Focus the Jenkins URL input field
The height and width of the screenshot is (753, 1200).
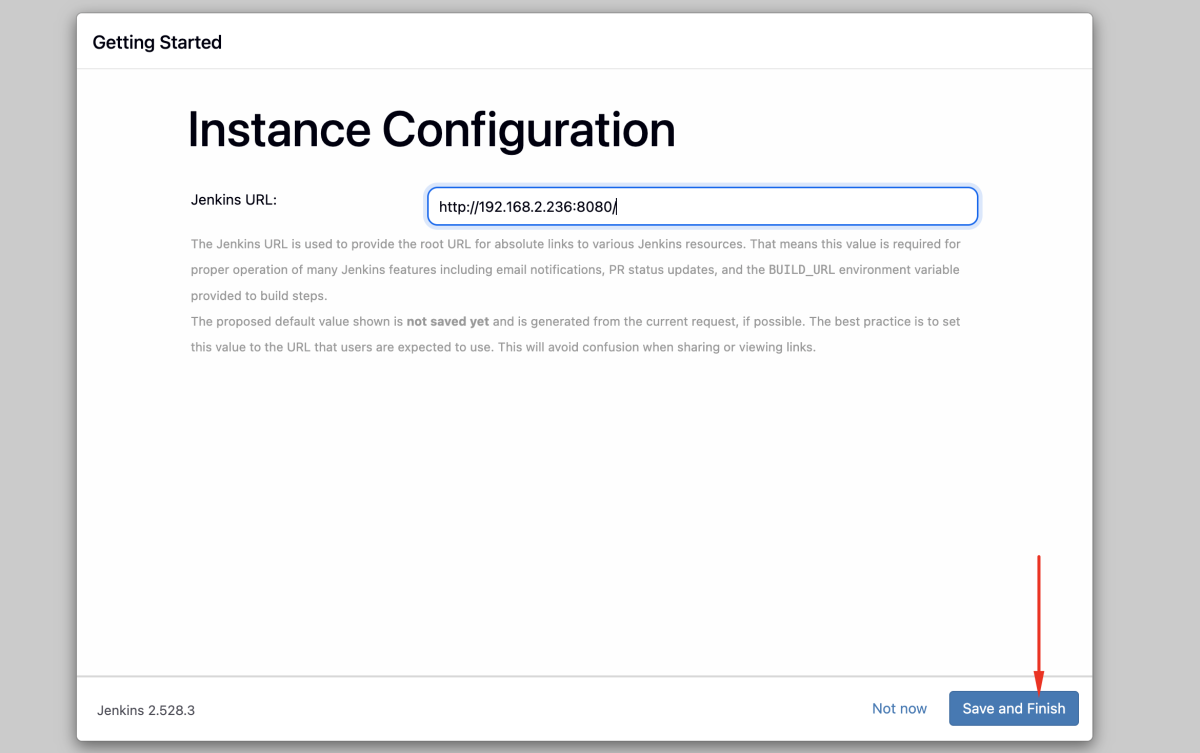point(701,207)
